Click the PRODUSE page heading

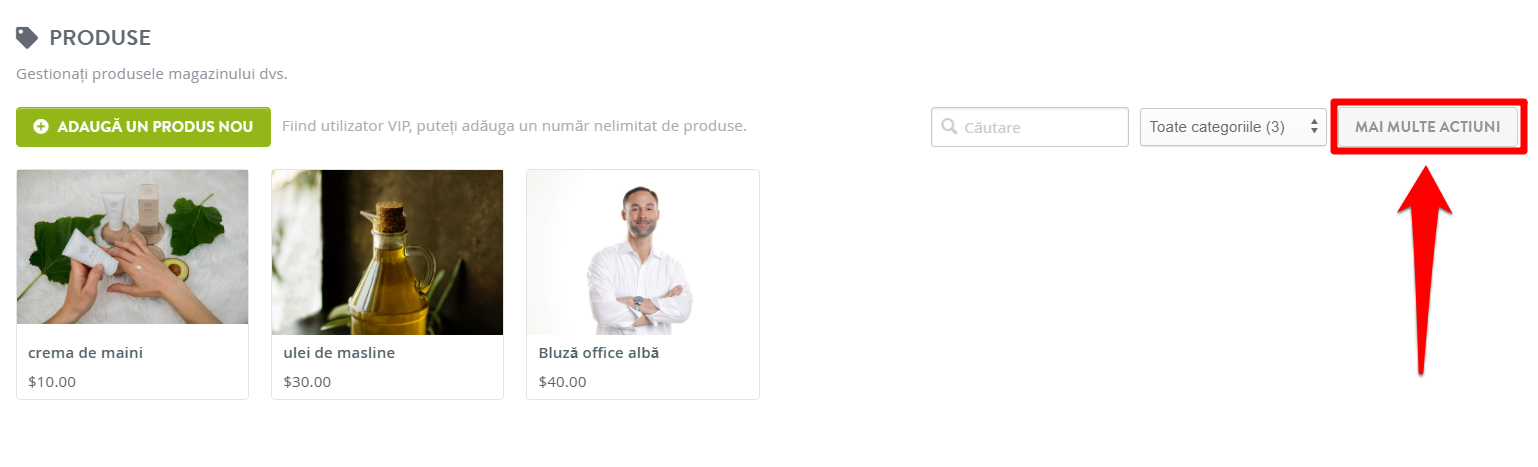coord(100,38)
